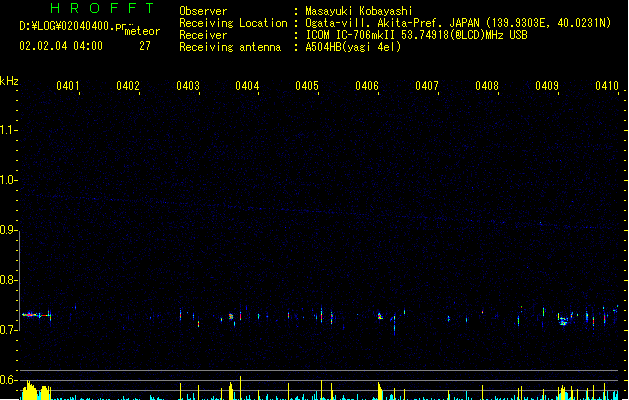Viewport: 629px width, 400px height.
Task: Click the 0408 time marker
Action: click(487, 86)
